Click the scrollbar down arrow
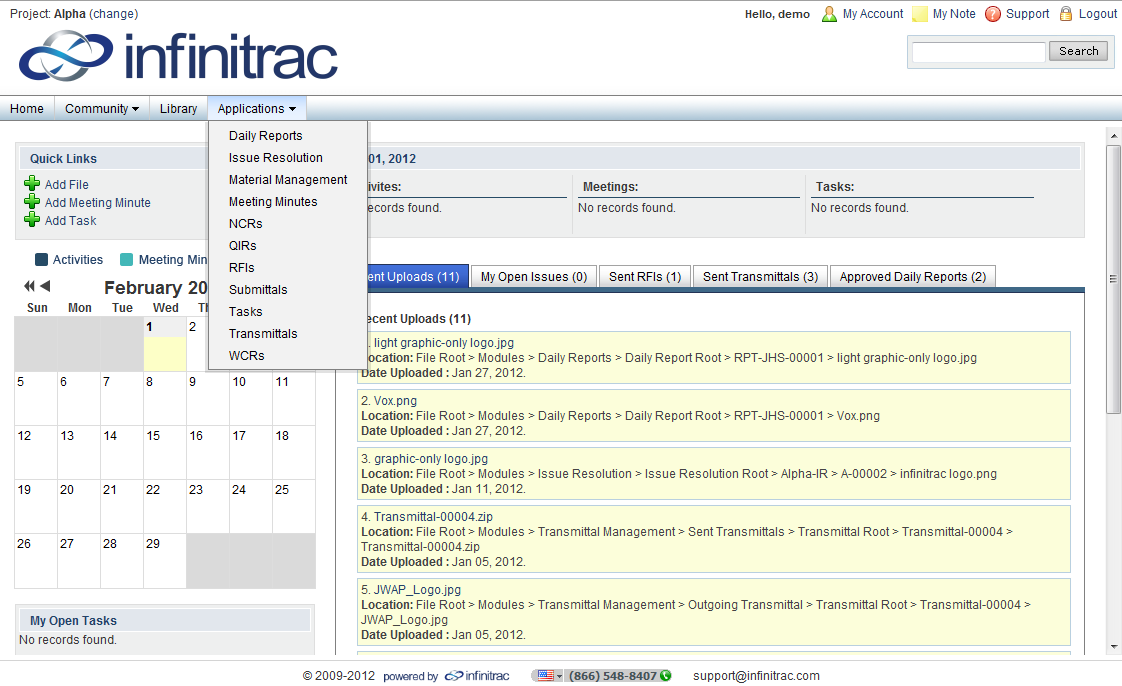1122x686 pixels. tap(1113, 647)
